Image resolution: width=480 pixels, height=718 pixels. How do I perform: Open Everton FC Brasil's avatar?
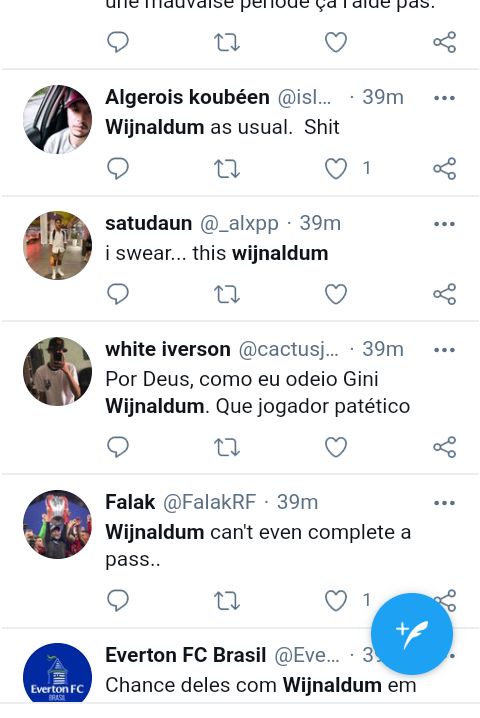tap(57, 673)
